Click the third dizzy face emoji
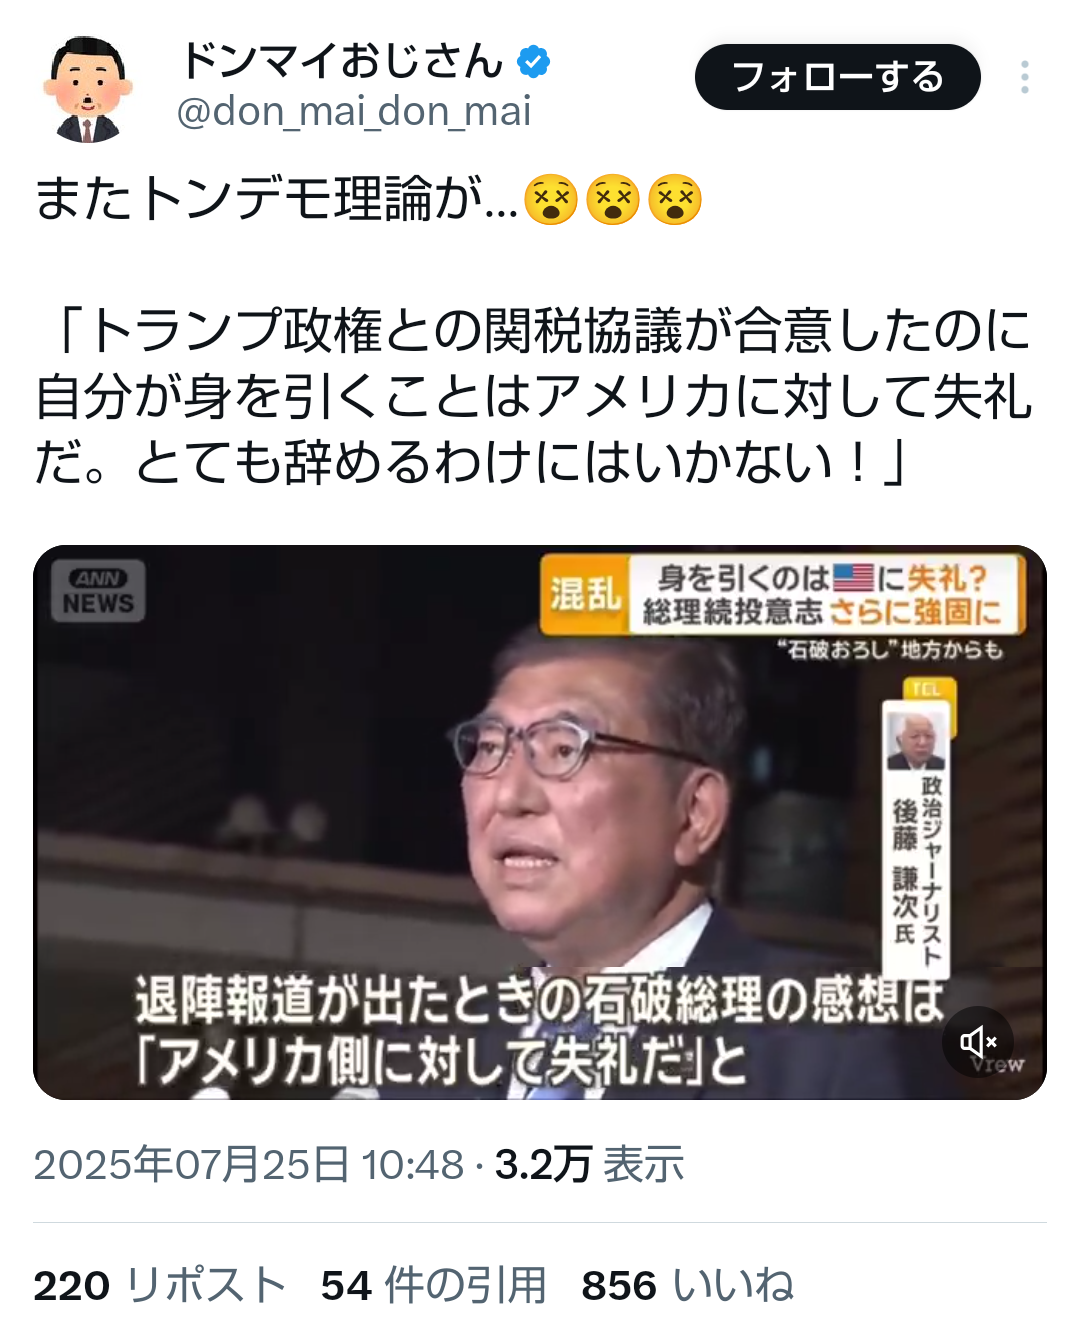 click(675, 199)
